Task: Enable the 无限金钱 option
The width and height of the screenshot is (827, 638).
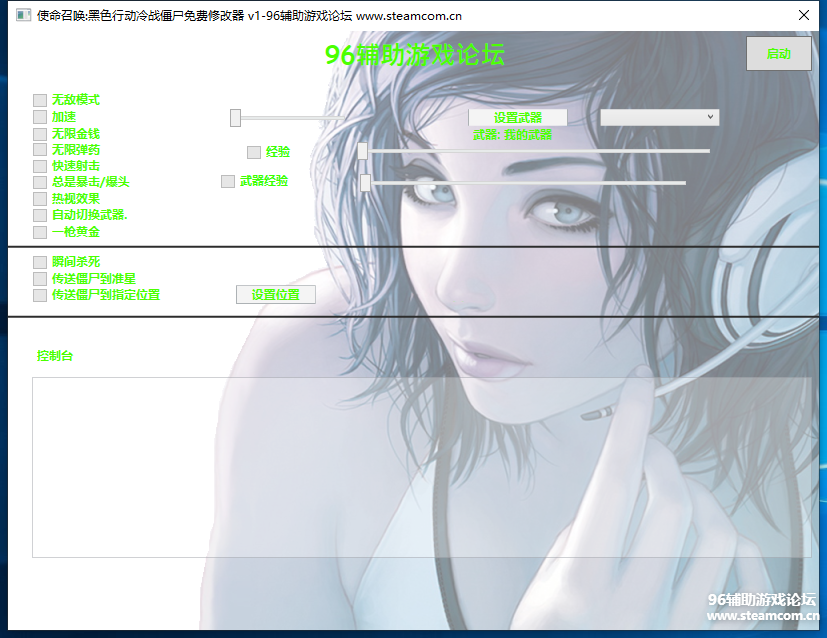Action: [x=40, y=133]
